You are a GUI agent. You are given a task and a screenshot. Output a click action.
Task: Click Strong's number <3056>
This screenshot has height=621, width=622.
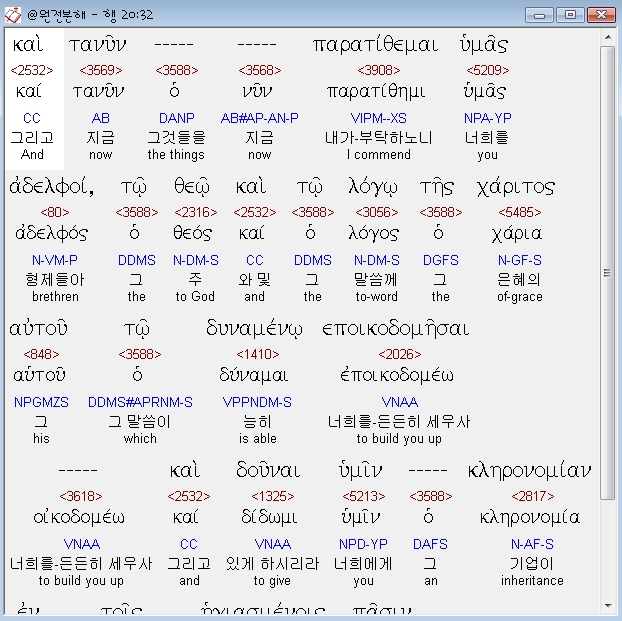(376, 212)
